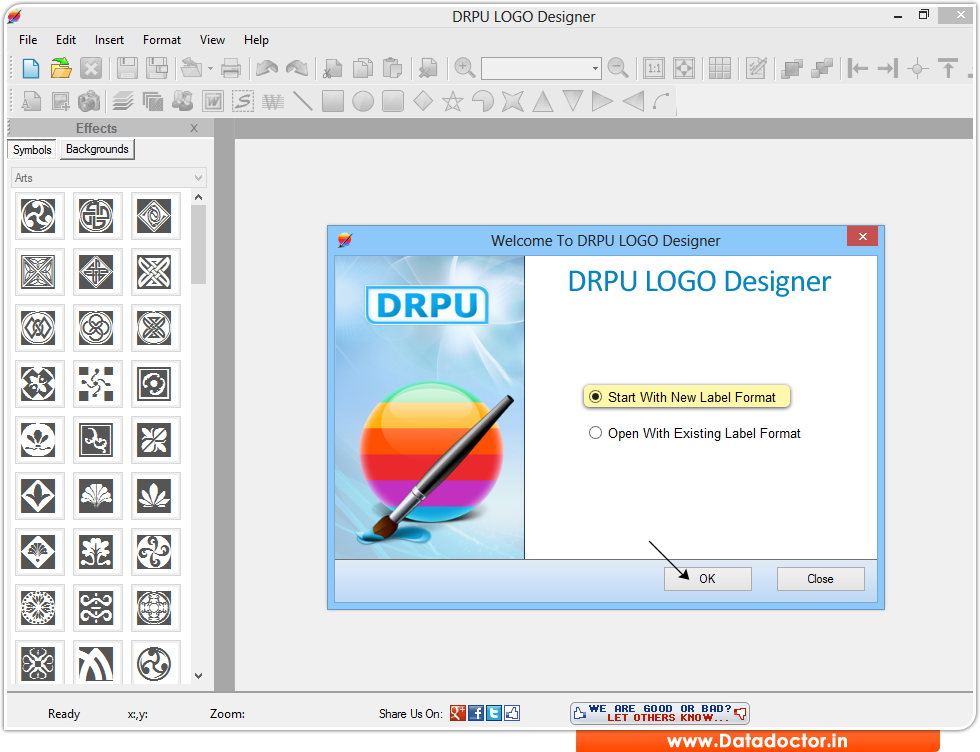Select the Undo arrow icon
Viewport: 980px width, 752px height.
[x=266, y=68]
